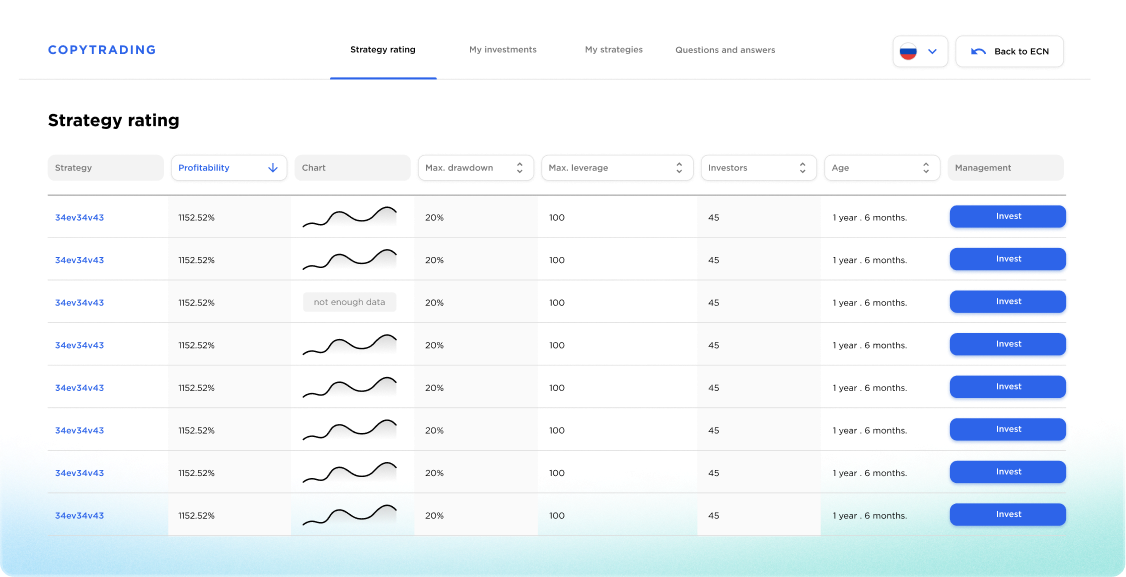Click the Max. drawdown sort arrows

520,168
